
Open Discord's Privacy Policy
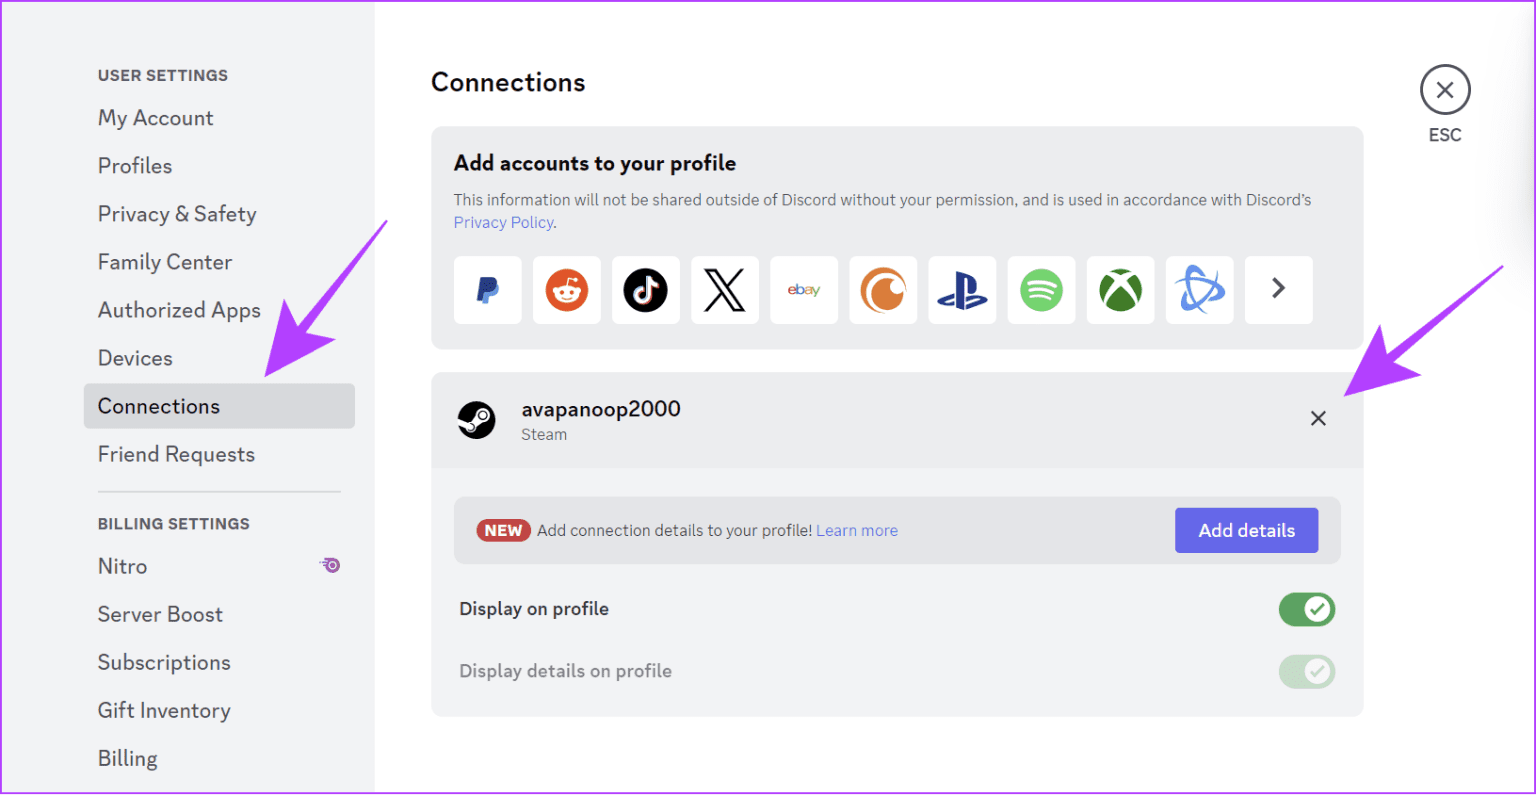(503, 222)
